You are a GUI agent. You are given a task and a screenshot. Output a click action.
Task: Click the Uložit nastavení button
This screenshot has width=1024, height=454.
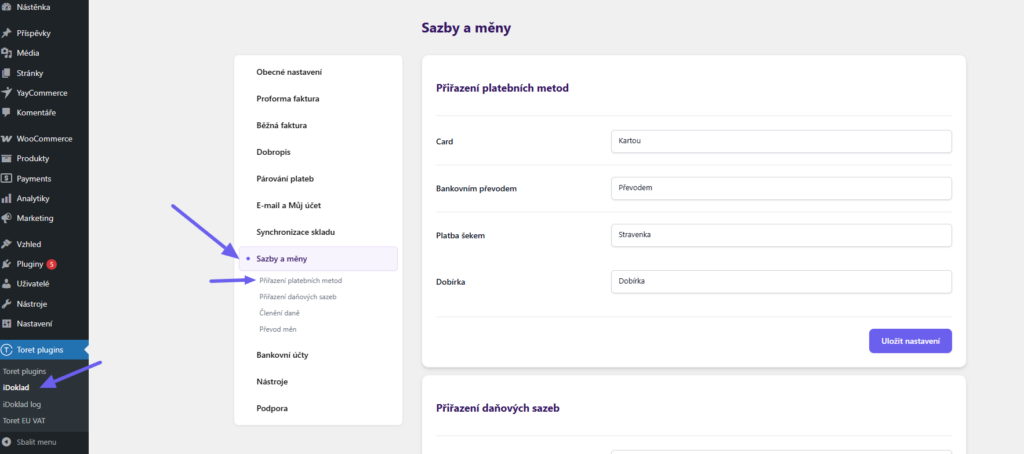[x=910, y=341]
